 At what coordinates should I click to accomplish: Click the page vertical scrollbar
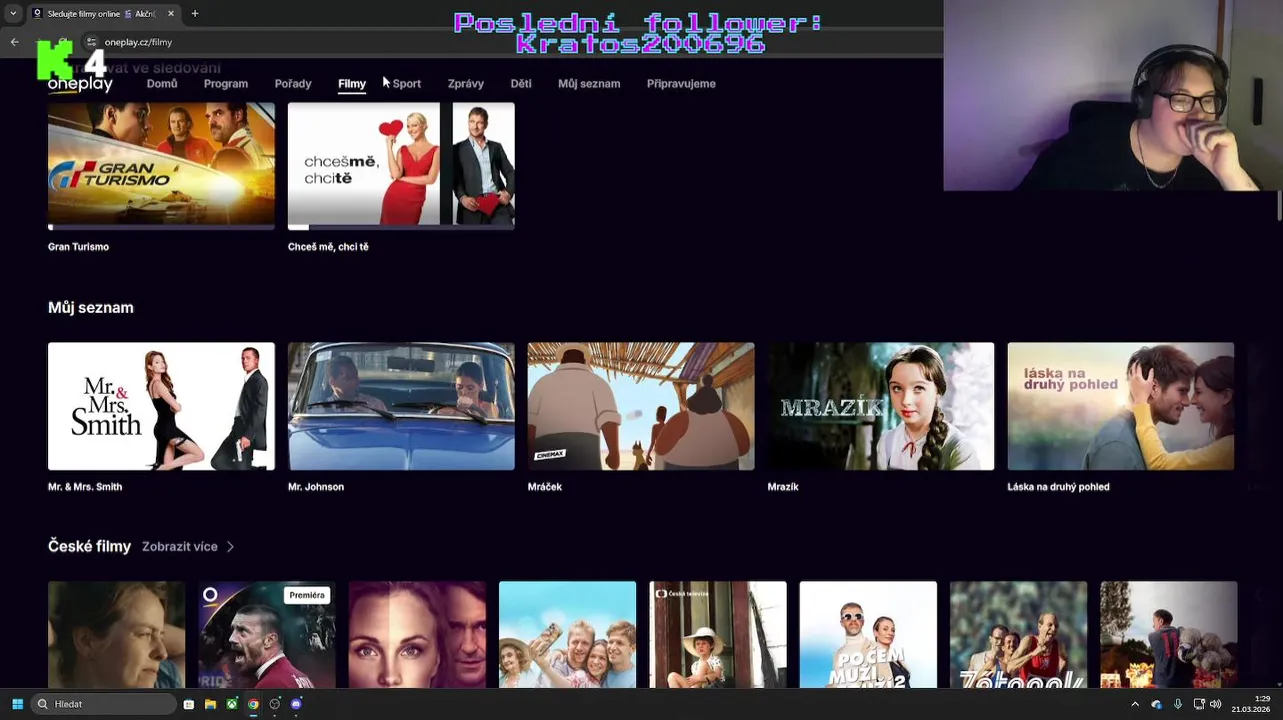(1279, 205)
